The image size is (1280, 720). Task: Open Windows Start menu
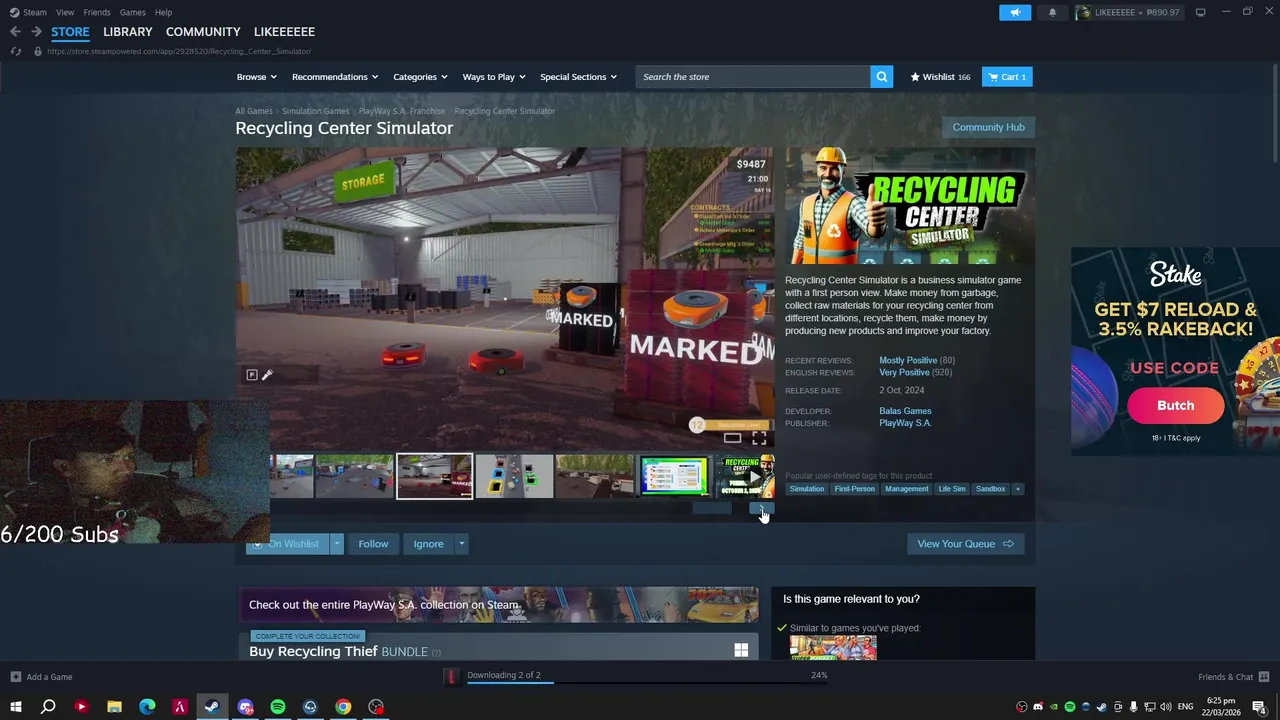coord(15,707)
